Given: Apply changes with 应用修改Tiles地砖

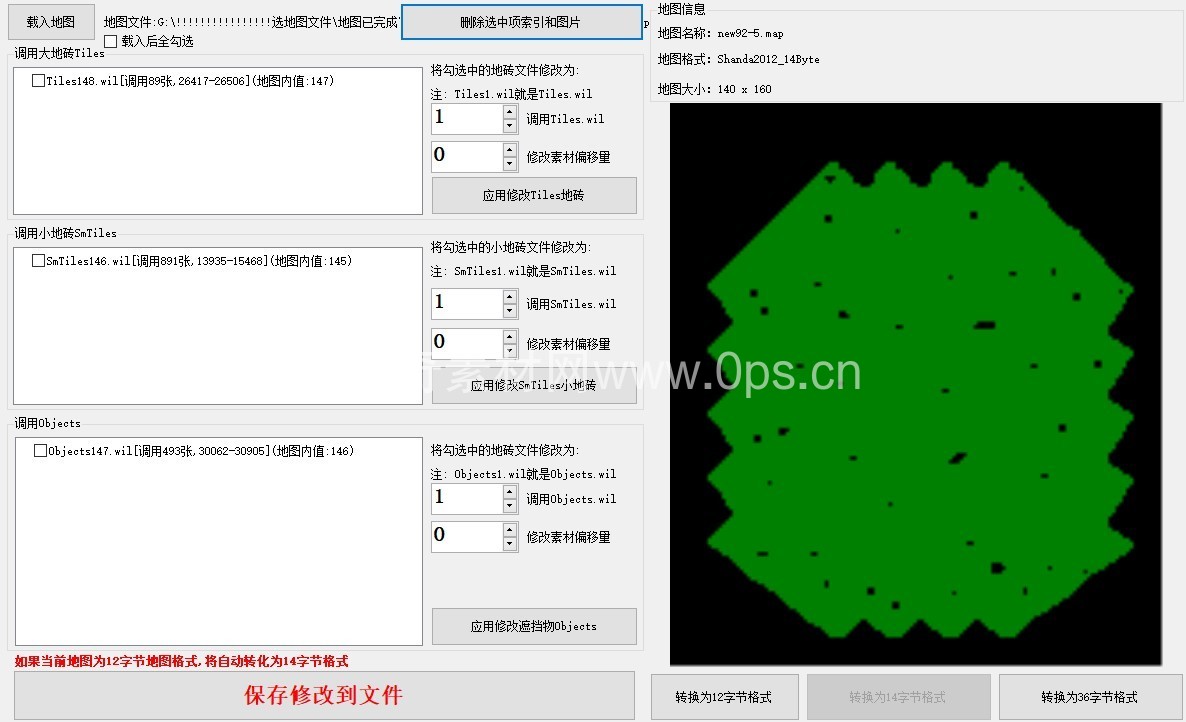Looking at the screenshot, I should click(534, 196).
